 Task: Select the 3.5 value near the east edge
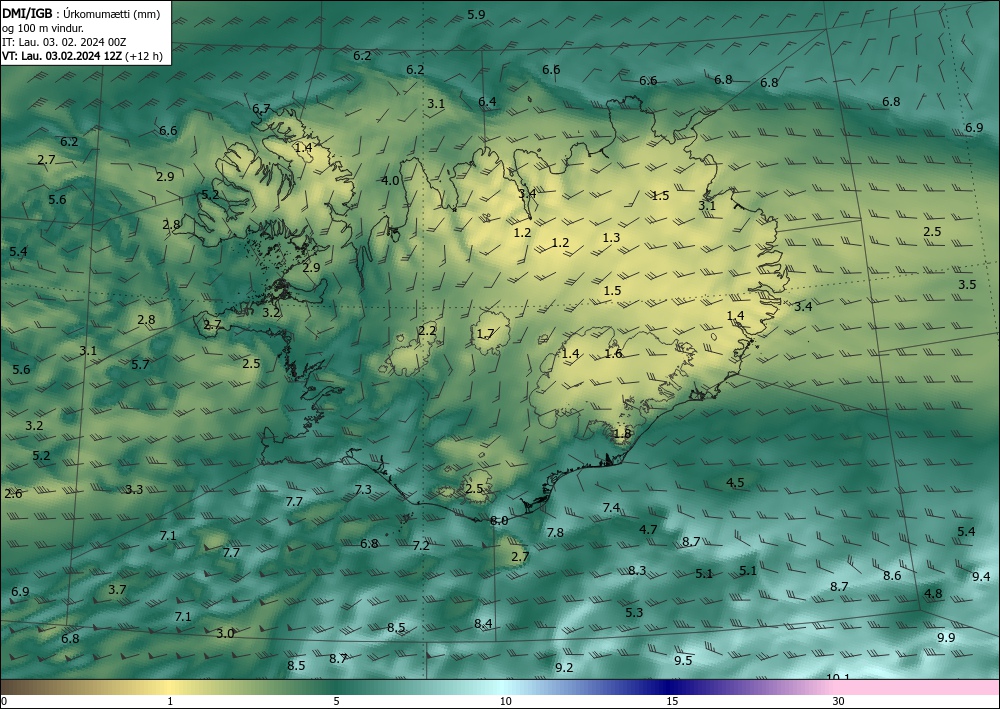click(x=967, y=284)
